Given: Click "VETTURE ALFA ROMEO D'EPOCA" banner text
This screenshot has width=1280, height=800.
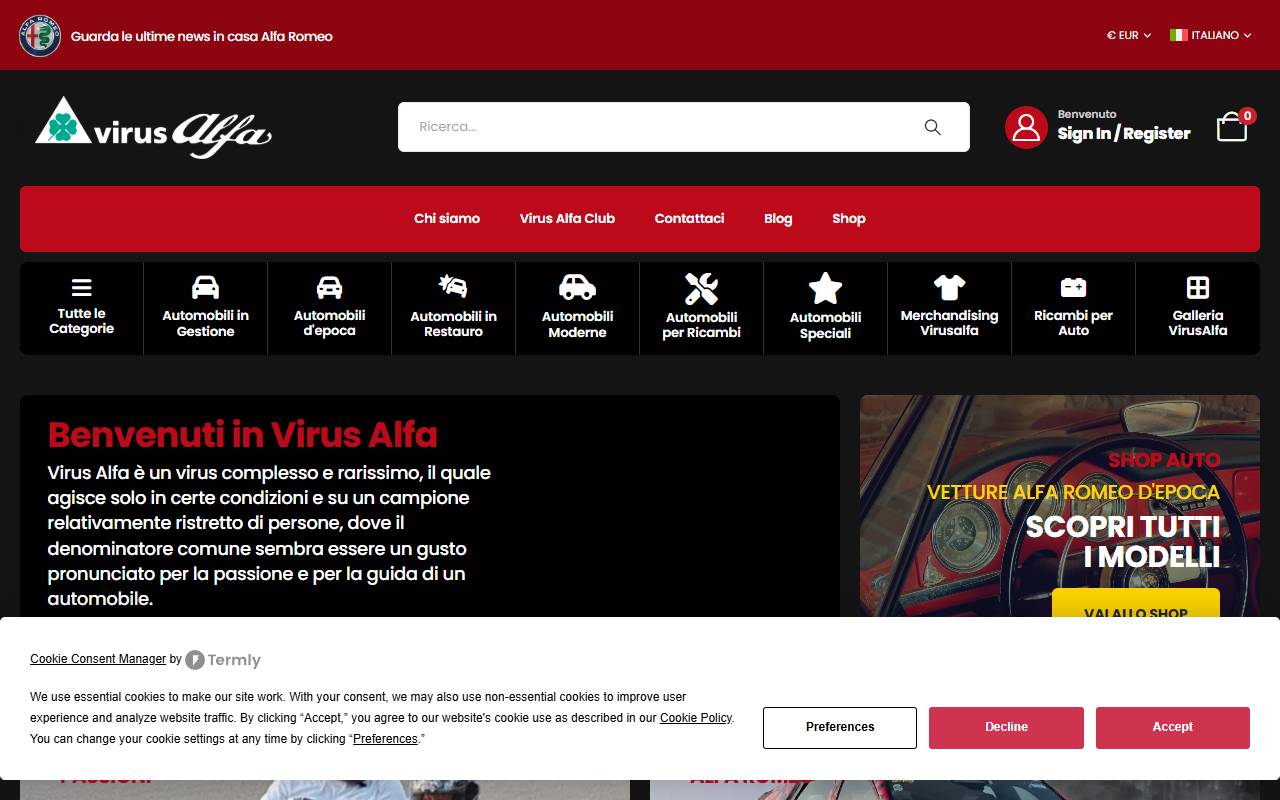Looking at the screenshot, I should click(x=1074, y=492).
